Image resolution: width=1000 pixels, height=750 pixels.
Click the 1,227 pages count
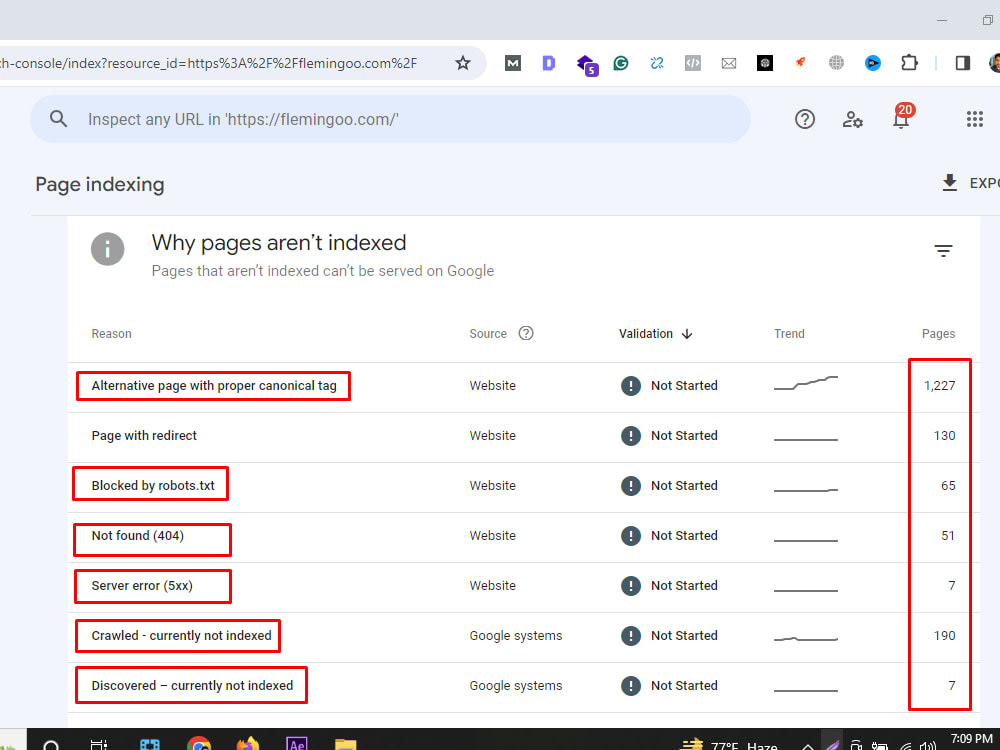[x=939, y=386]
